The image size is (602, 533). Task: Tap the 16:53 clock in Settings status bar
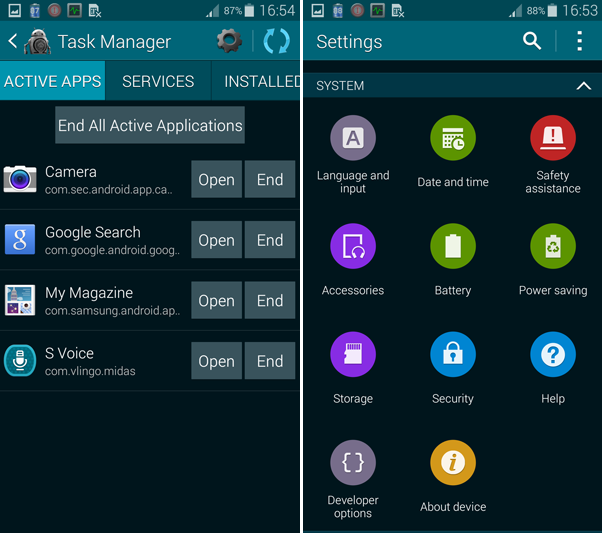coord(580,10)
